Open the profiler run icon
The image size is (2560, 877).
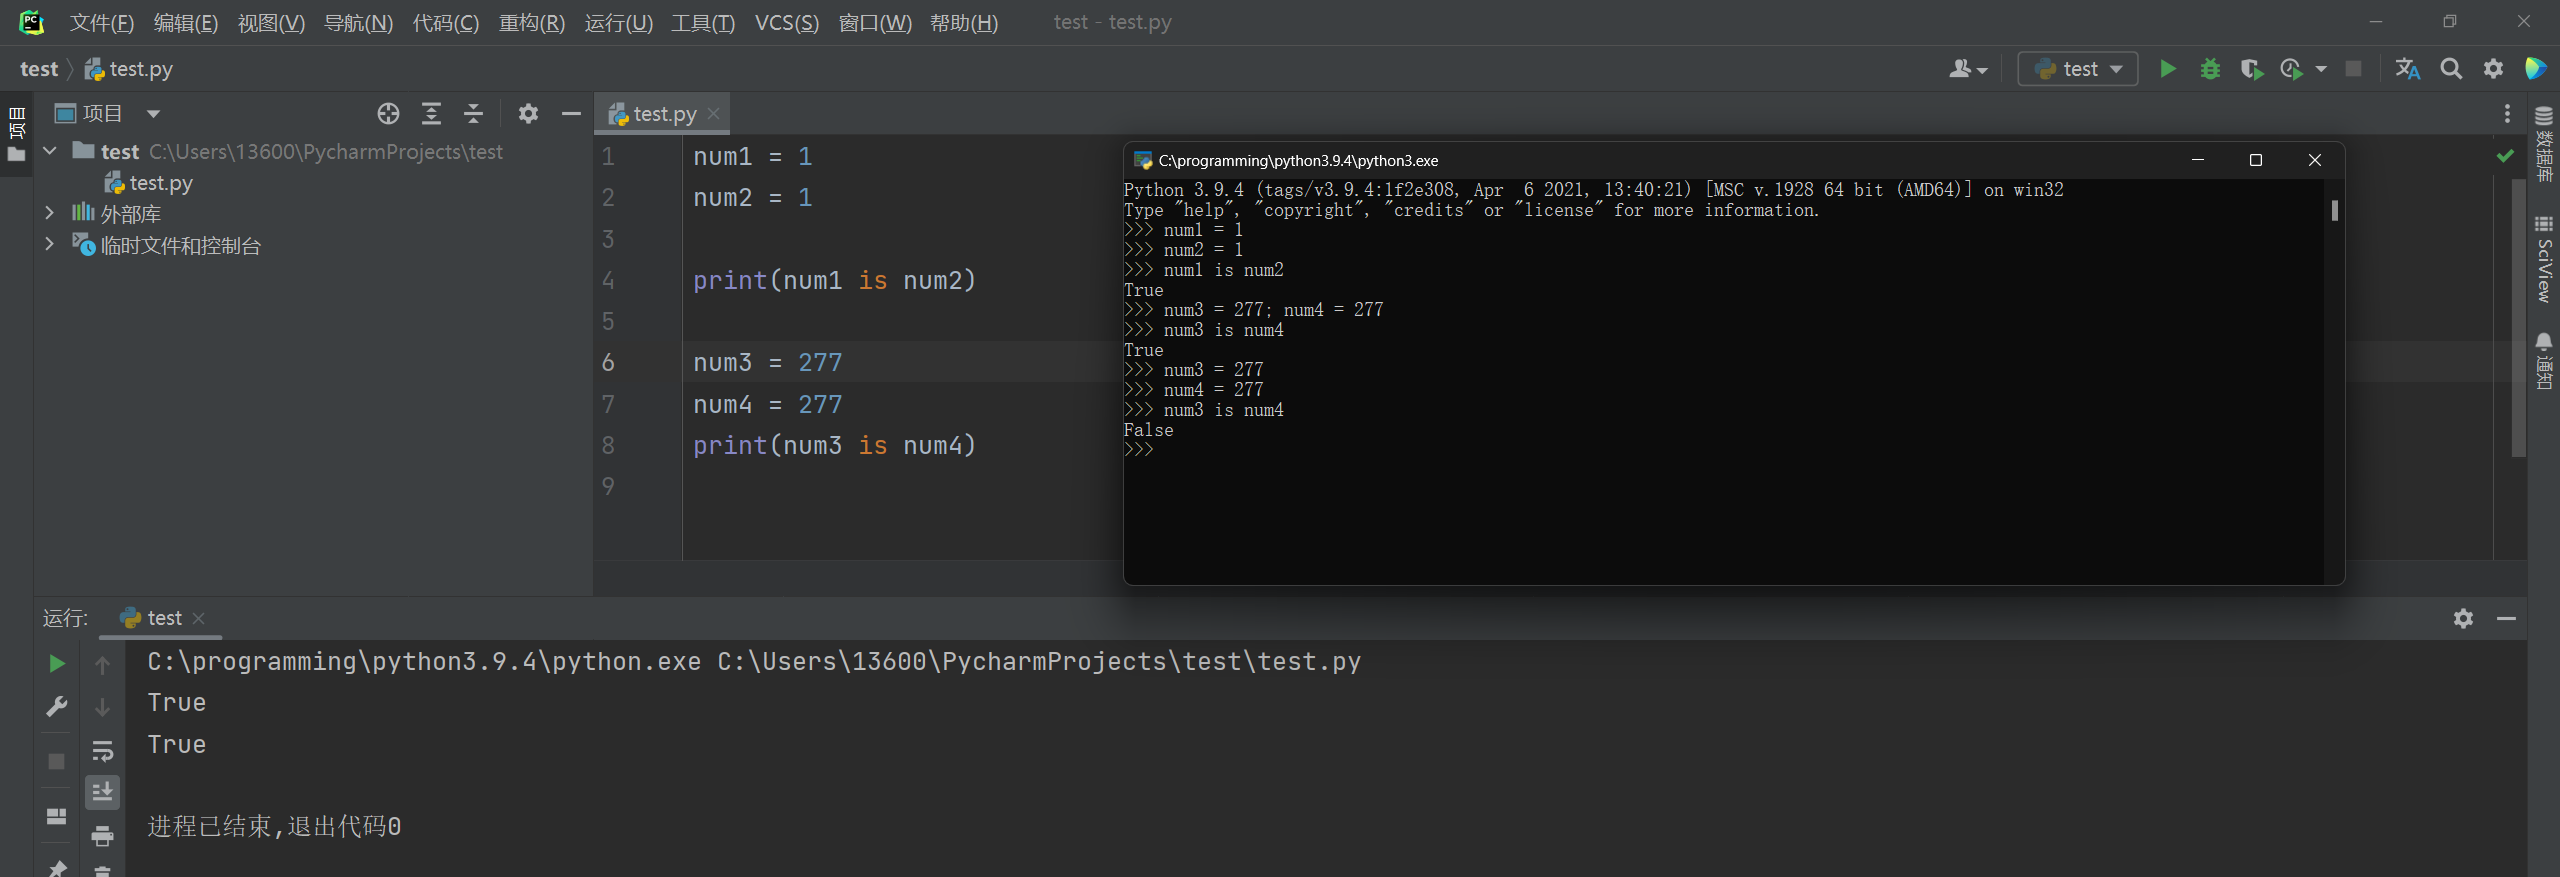tap(2291, 69)
